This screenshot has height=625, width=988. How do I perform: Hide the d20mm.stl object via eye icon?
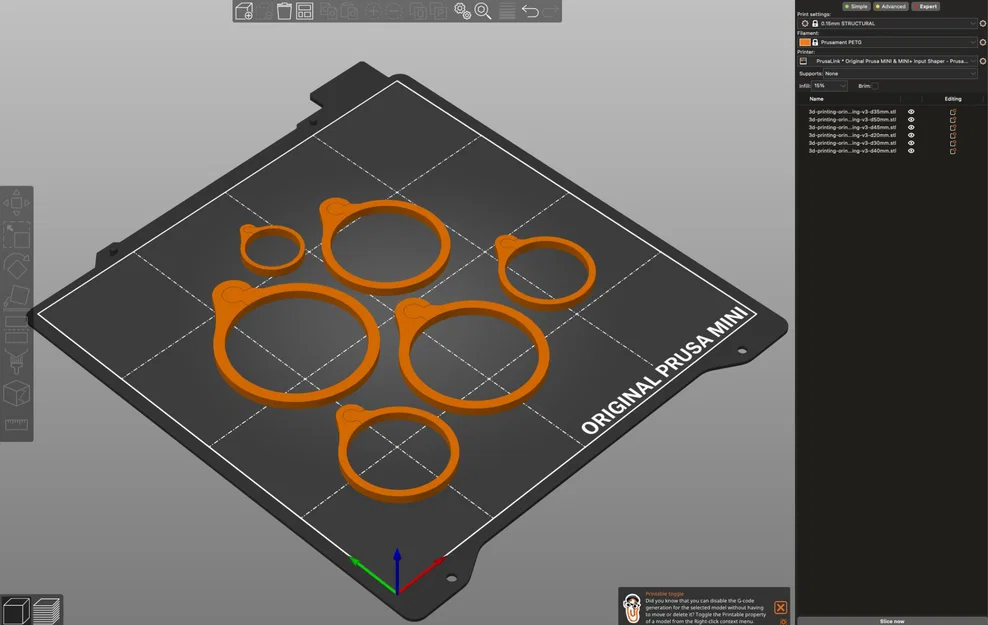tap(911, 135)
